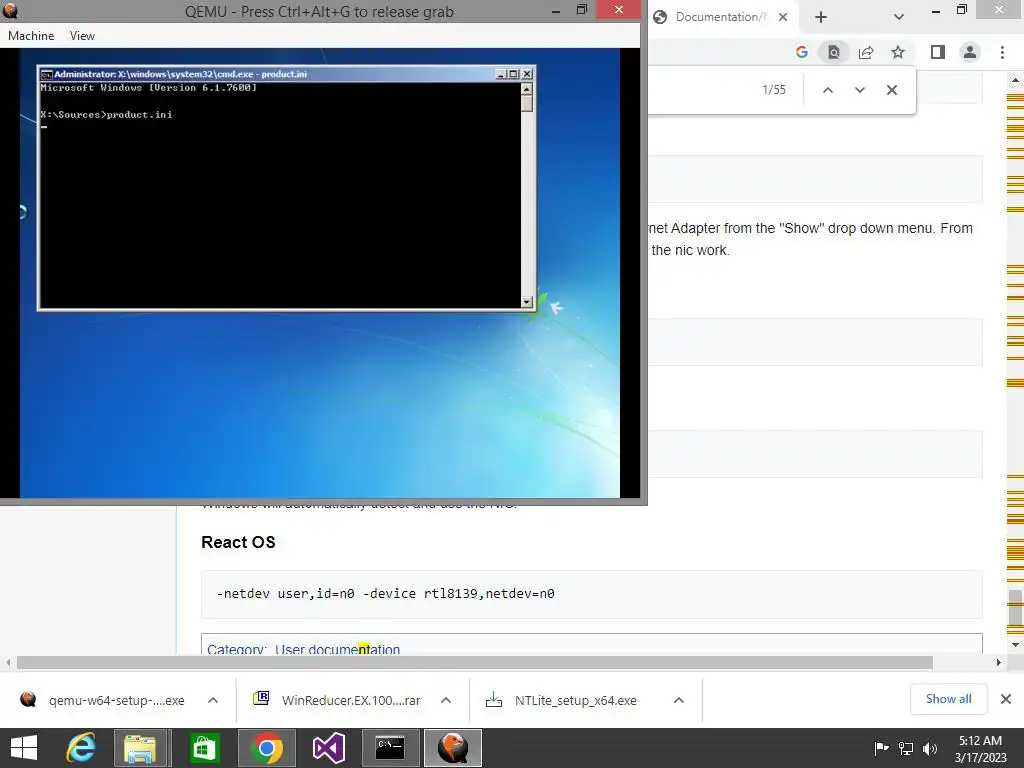The image size is (1024, 768).
Task: Open the Windows Start button
Action: [24, 748]
